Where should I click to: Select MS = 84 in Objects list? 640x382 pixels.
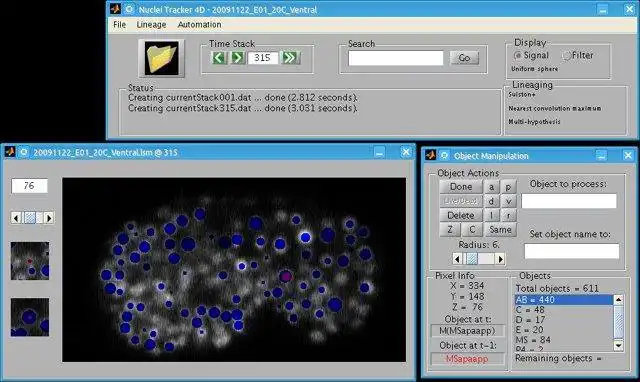564,340
